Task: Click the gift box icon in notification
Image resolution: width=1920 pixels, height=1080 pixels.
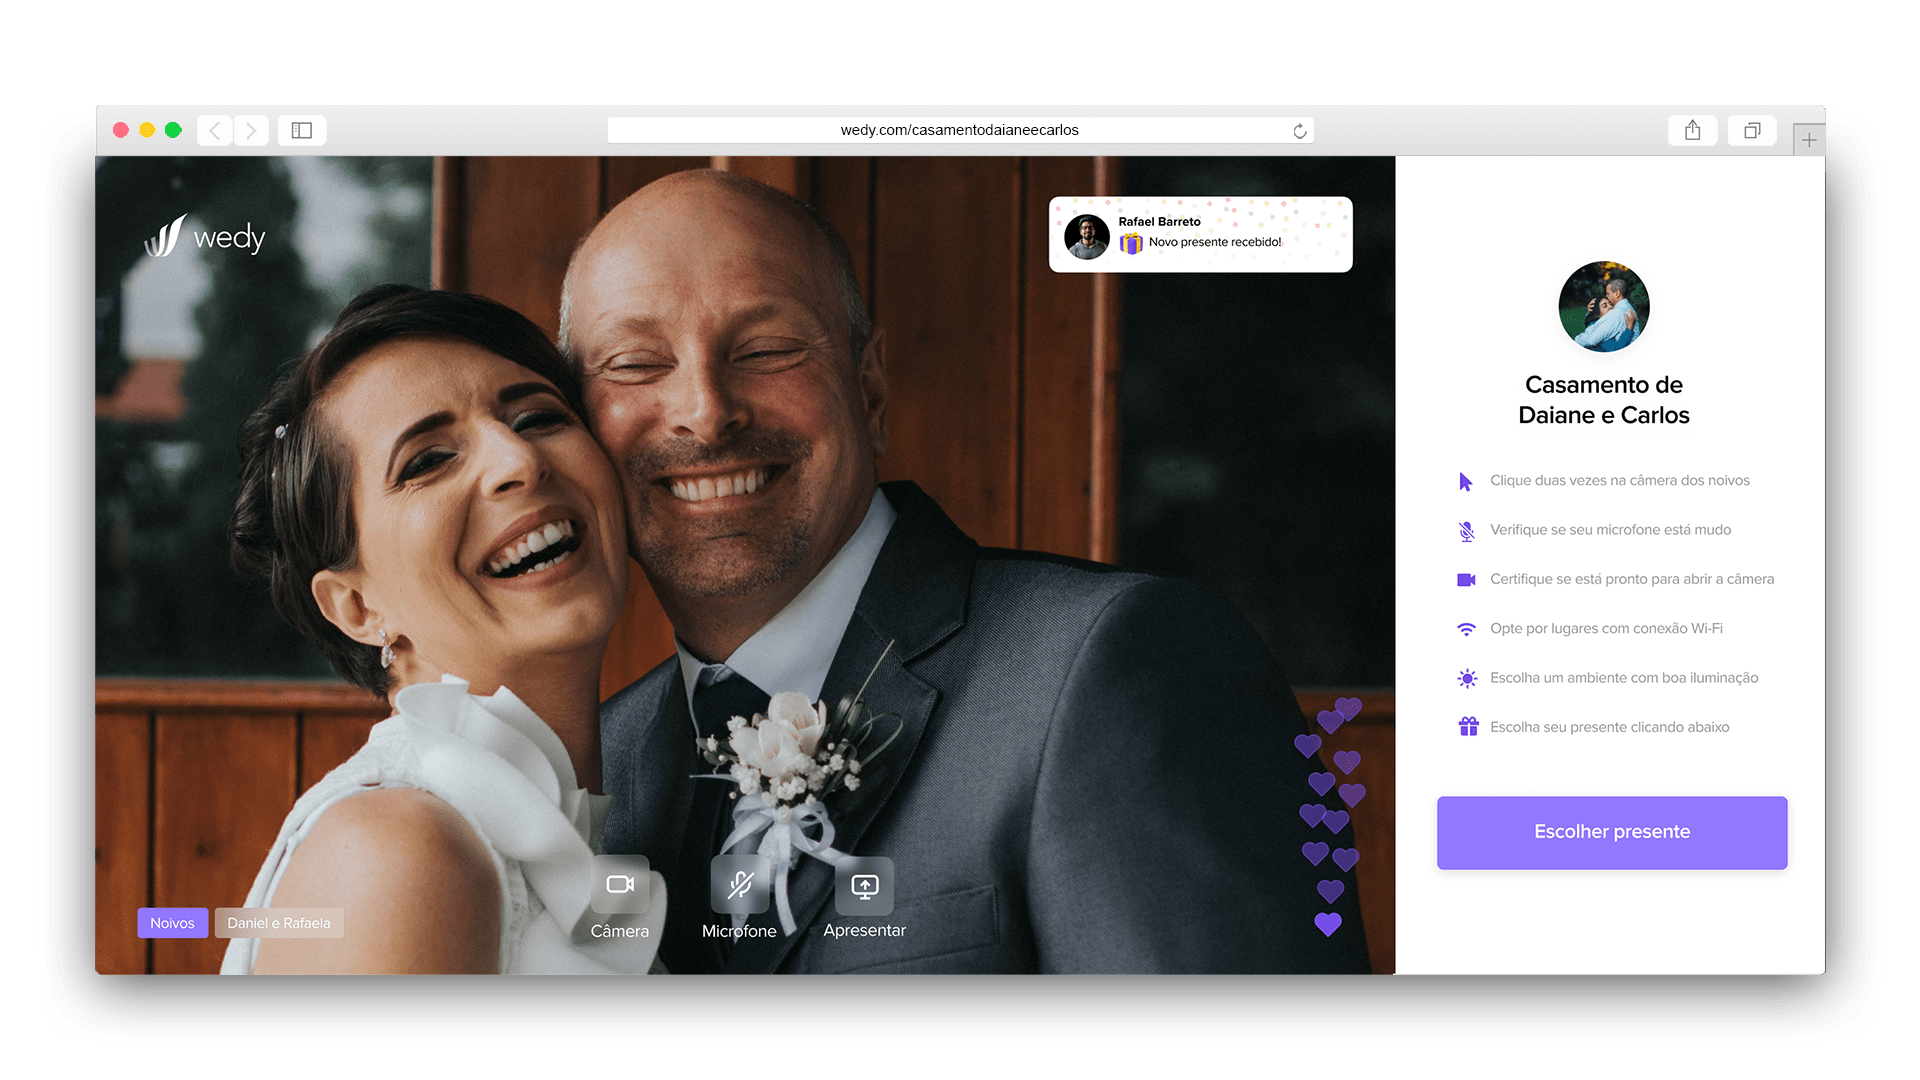Action: pyautogui.click(x=1131, y=243)
